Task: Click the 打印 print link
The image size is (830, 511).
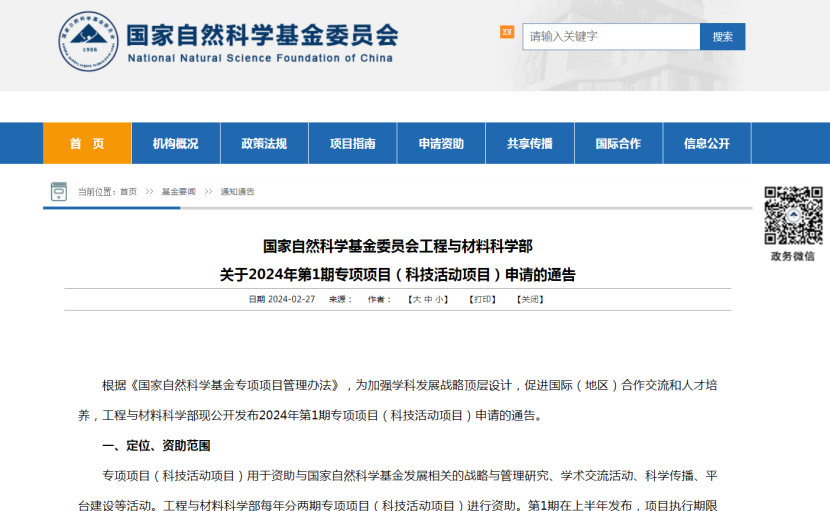Action: coord(483,299)
